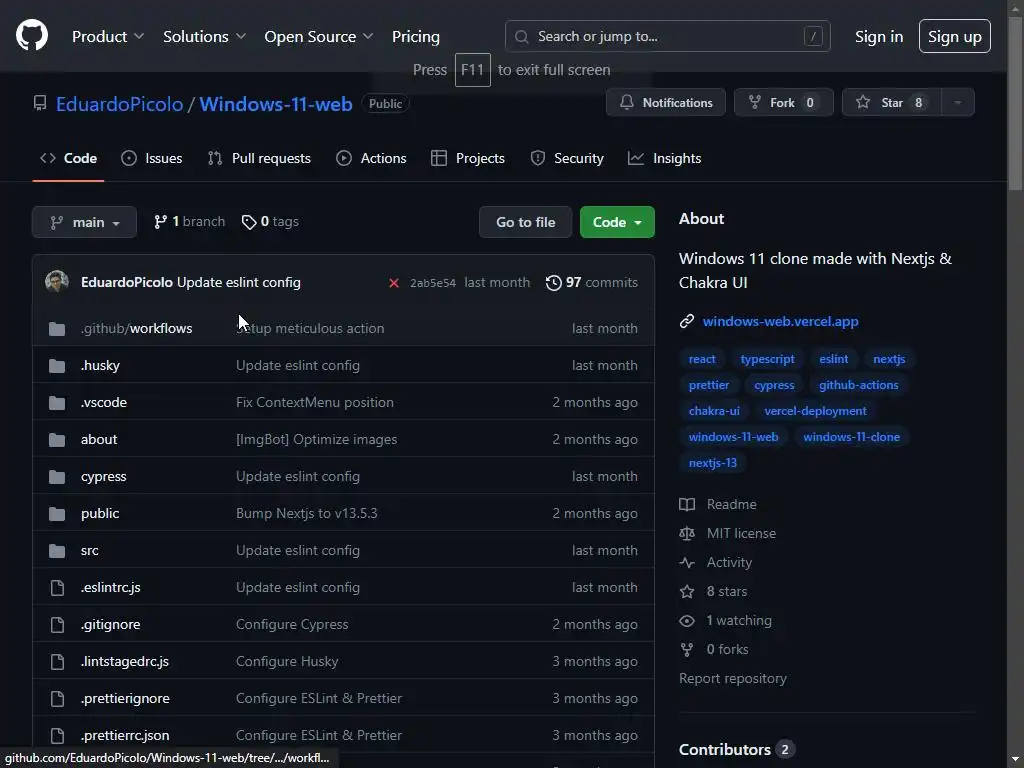Click the file icon for .gitignore

point(57,625)
